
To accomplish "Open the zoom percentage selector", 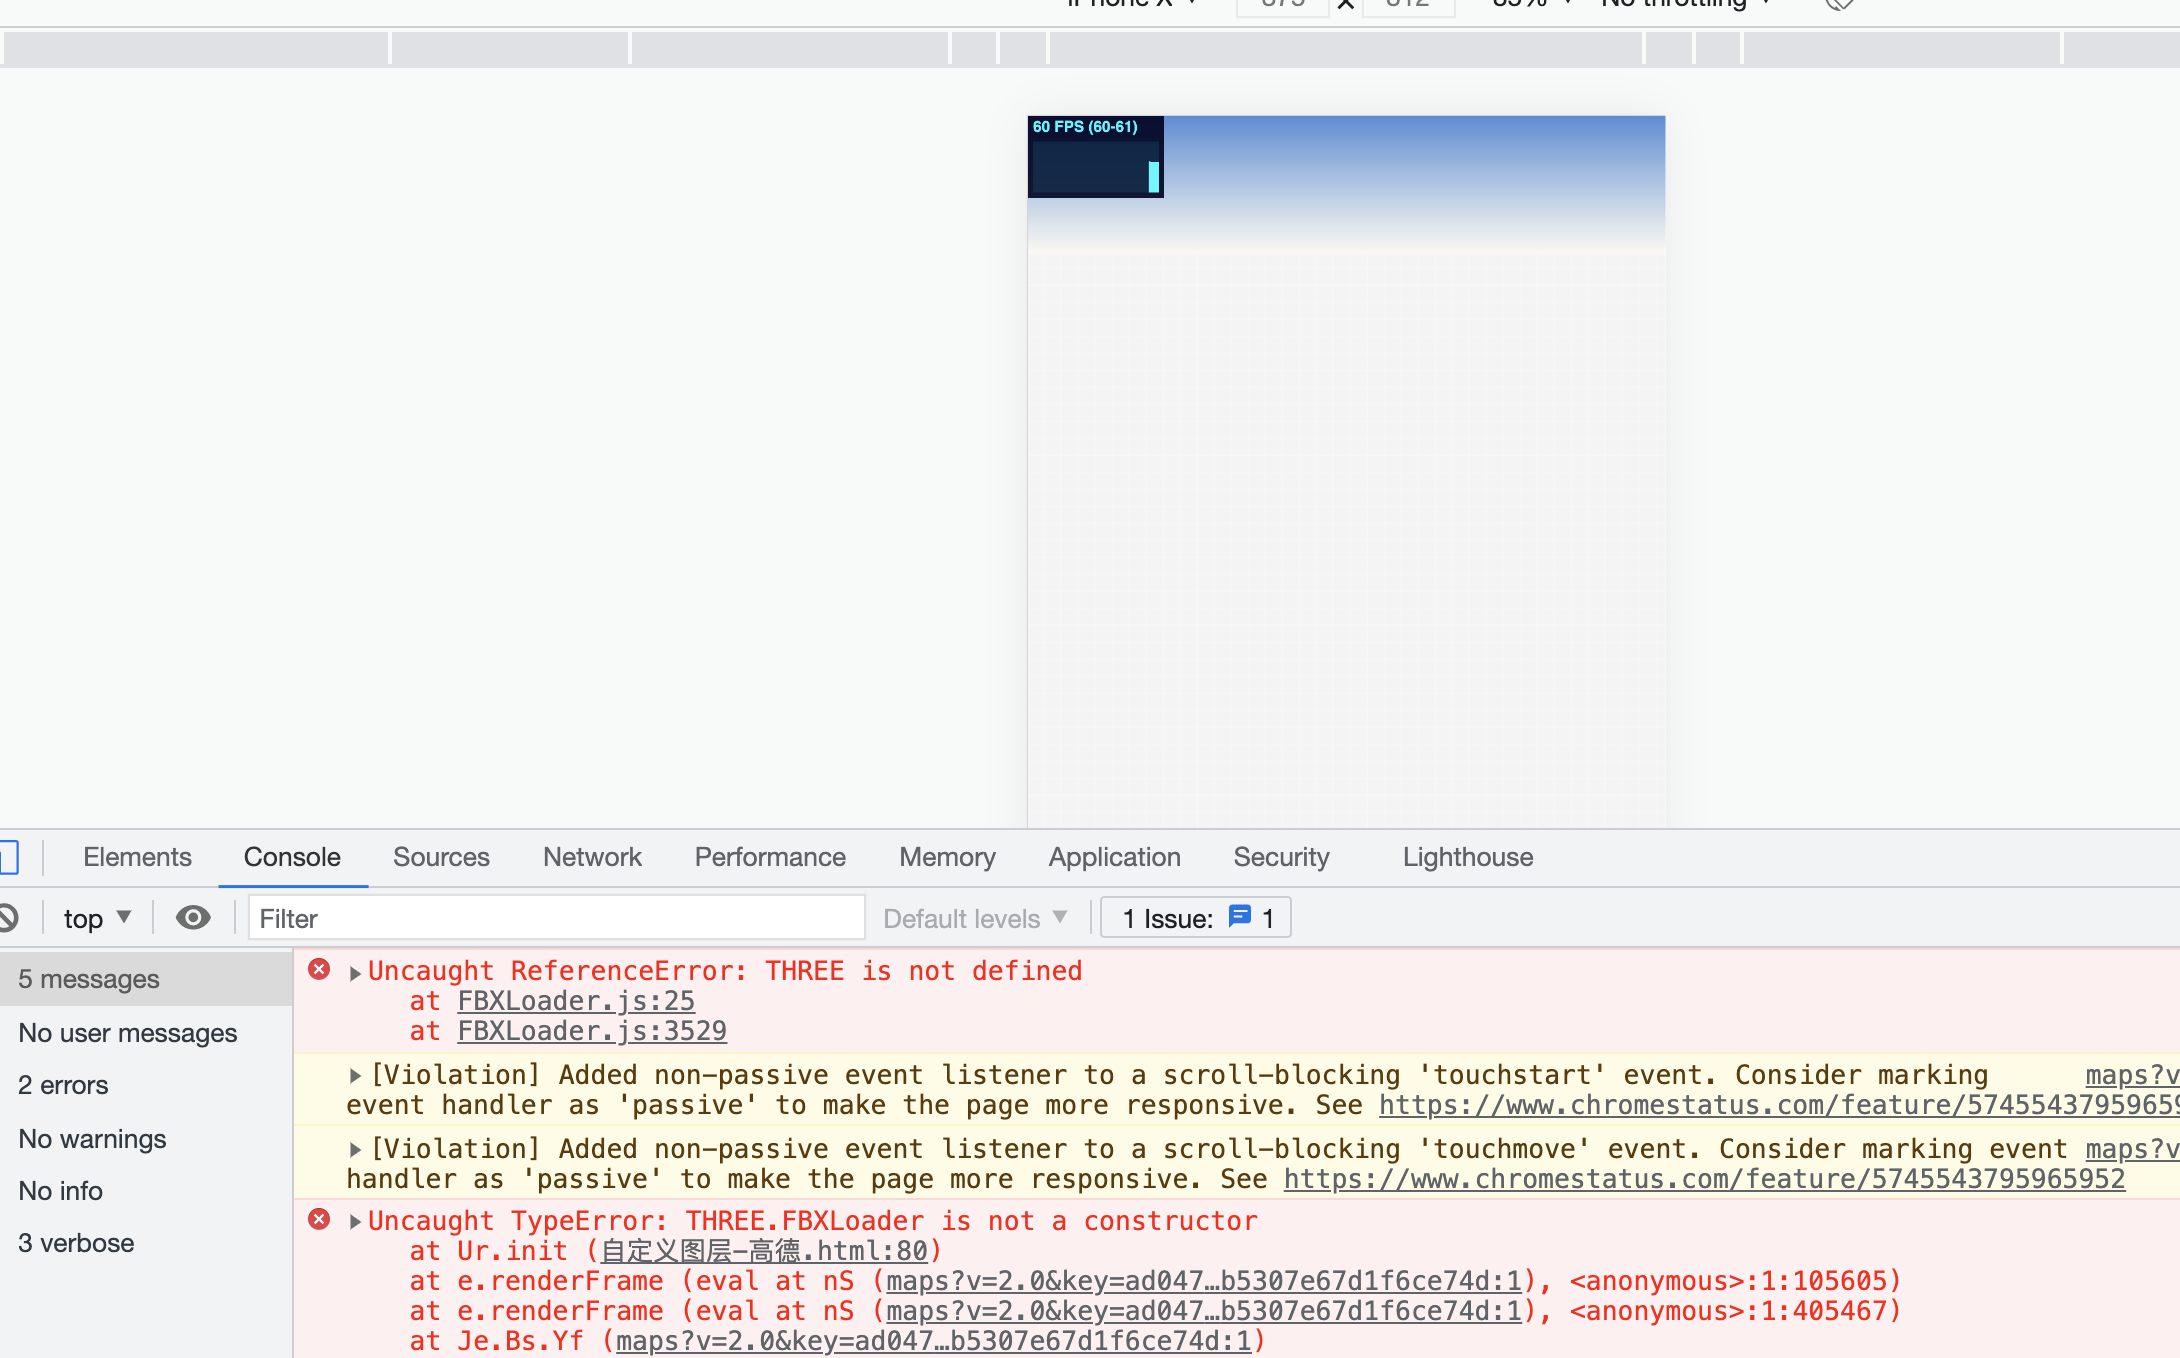I will 1527,5.
